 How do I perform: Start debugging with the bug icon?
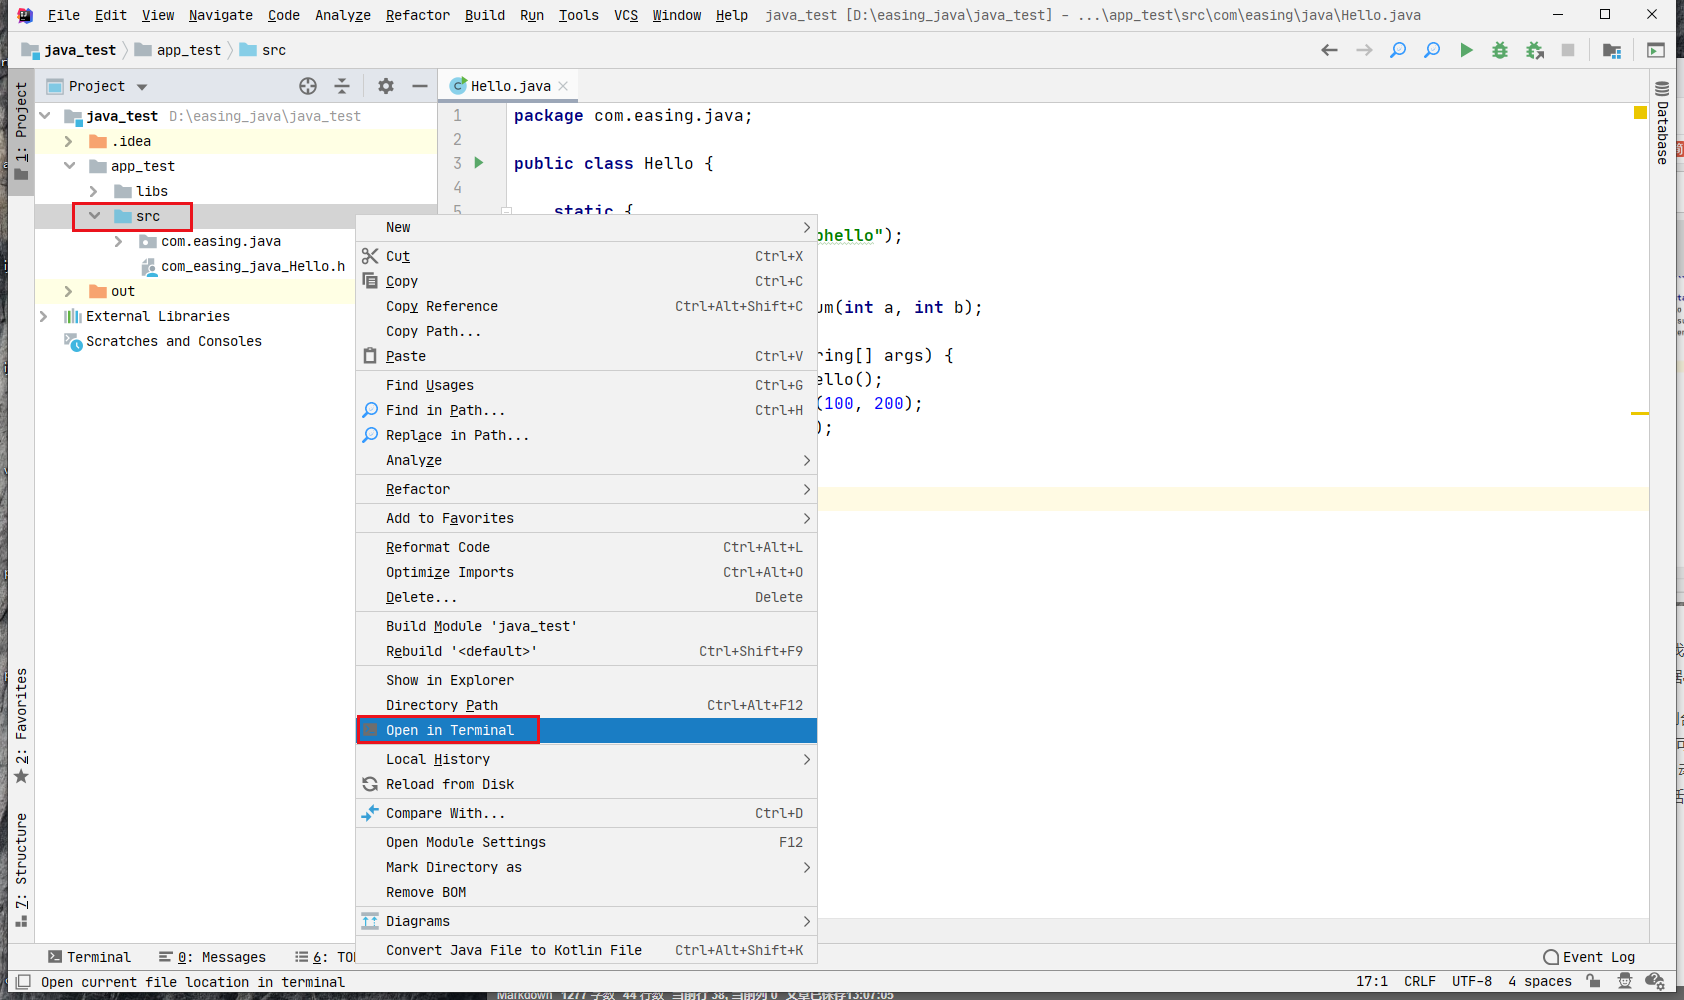(x=1500, y=50)
